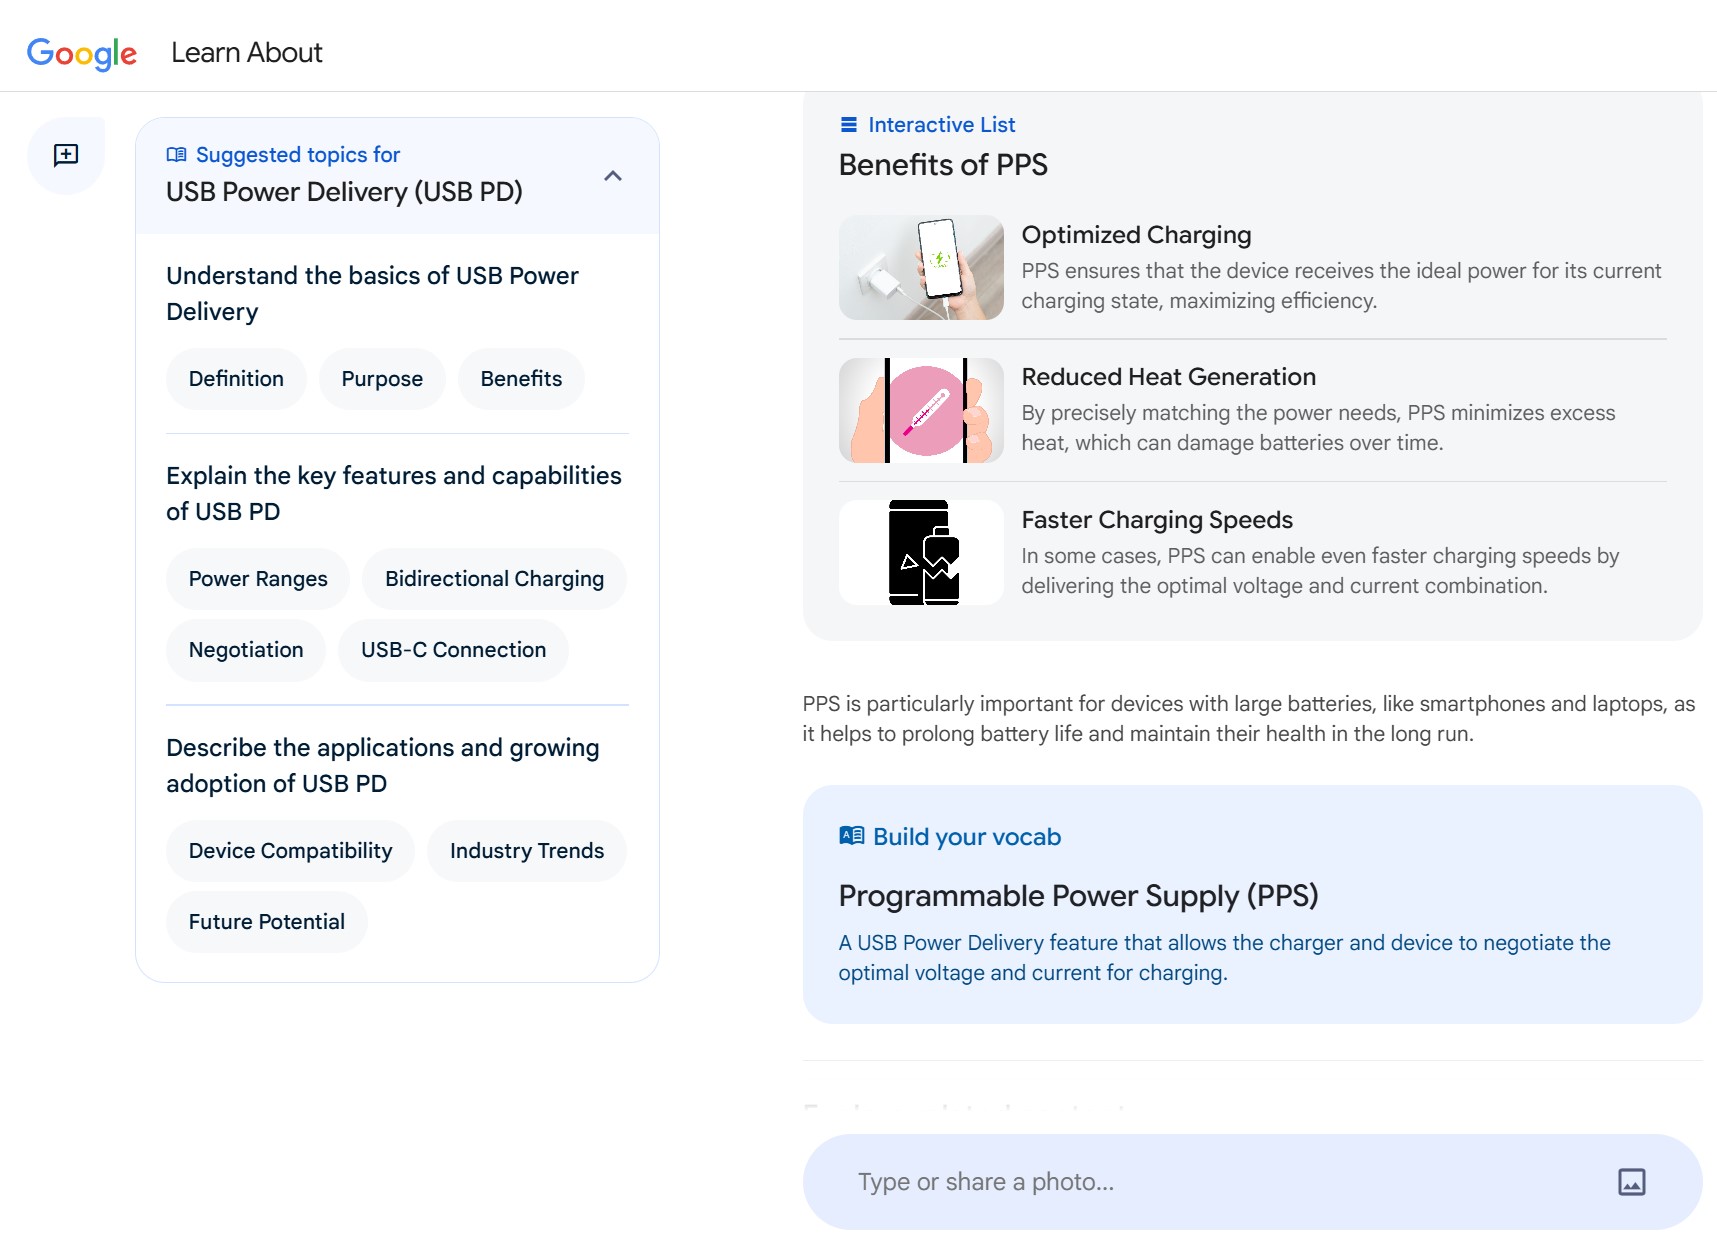1717x1237 pixels.
Task: Select the Definition topic chip
Action: pyautogui.click(x=236, y=379)
